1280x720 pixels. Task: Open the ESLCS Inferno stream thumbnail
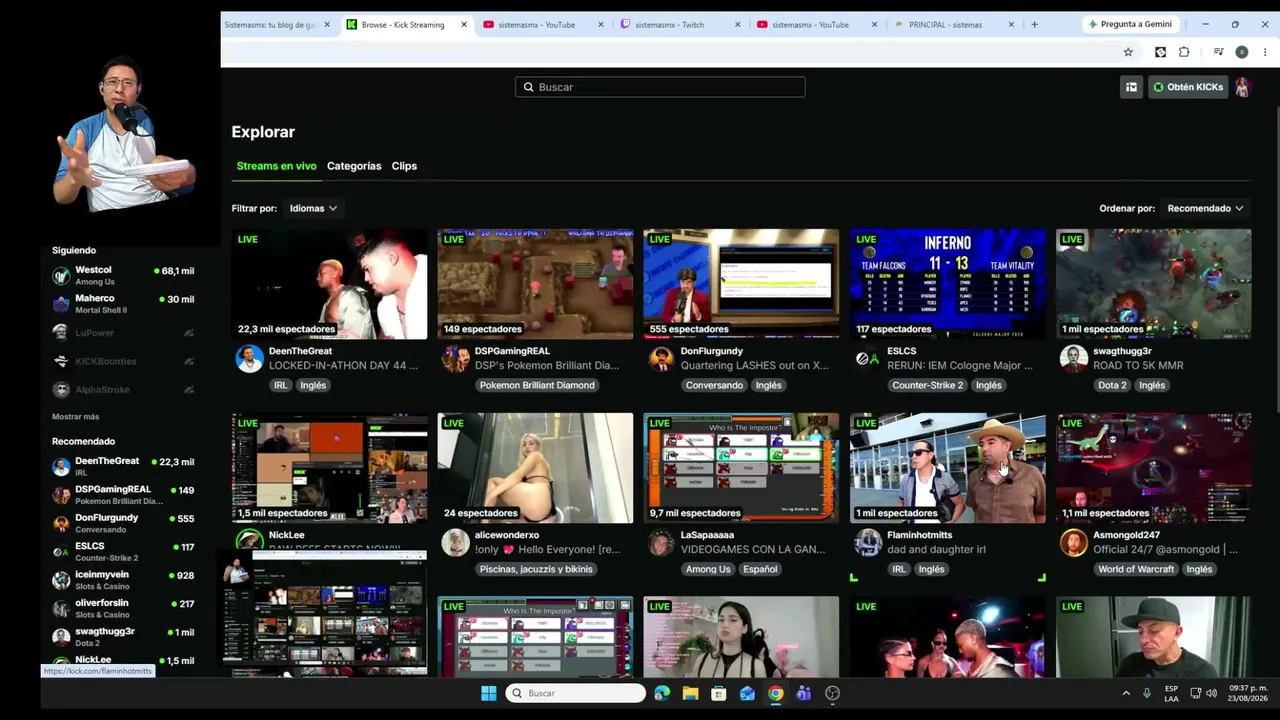click(x=947, y=284)
